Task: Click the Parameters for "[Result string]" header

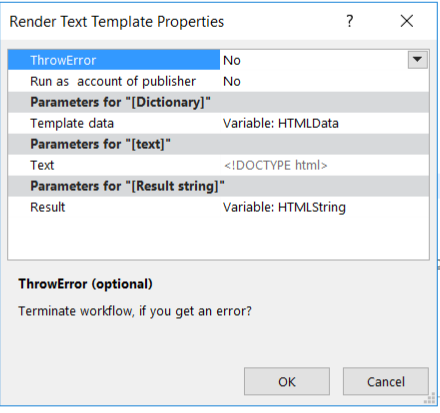Action: click(x=218, y=186)
